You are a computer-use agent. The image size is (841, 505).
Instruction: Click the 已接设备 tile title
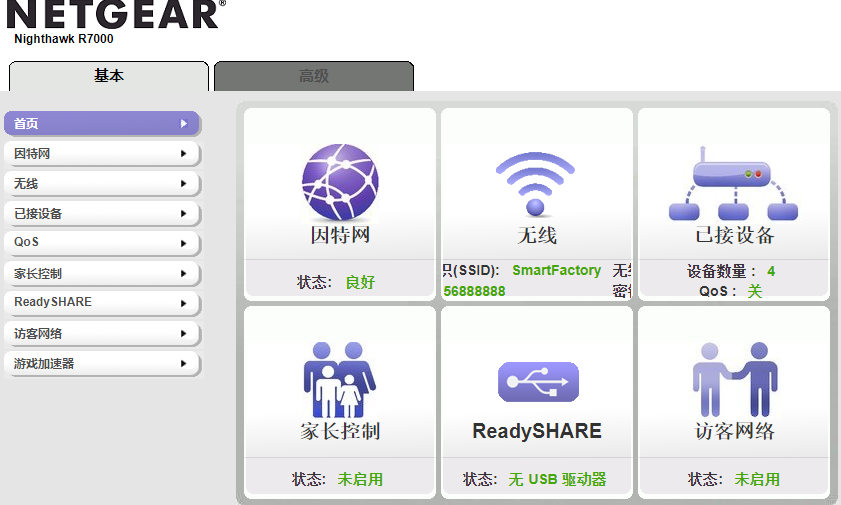coord(735,235)
